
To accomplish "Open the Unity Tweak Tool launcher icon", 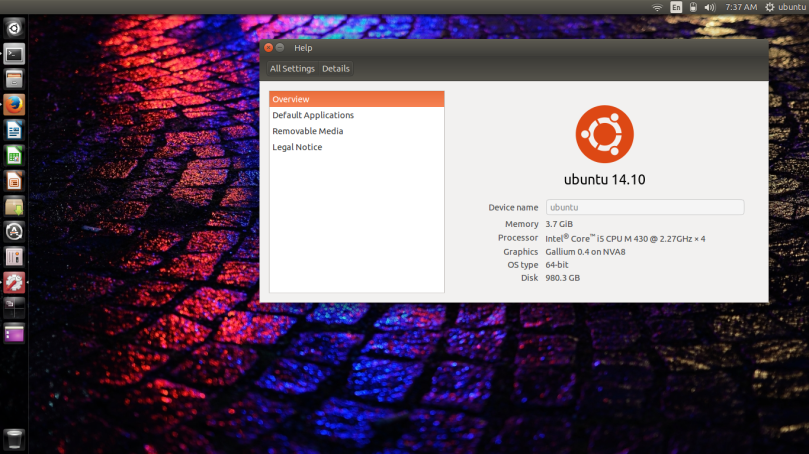I will tap(14, 257).
